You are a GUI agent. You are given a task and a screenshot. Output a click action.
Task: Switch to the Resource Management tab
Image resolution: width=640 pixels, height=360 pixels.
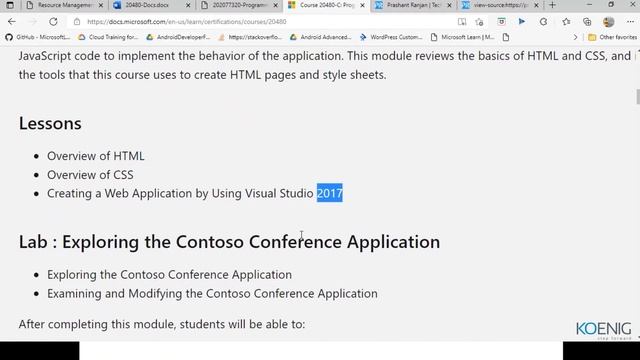64,5
